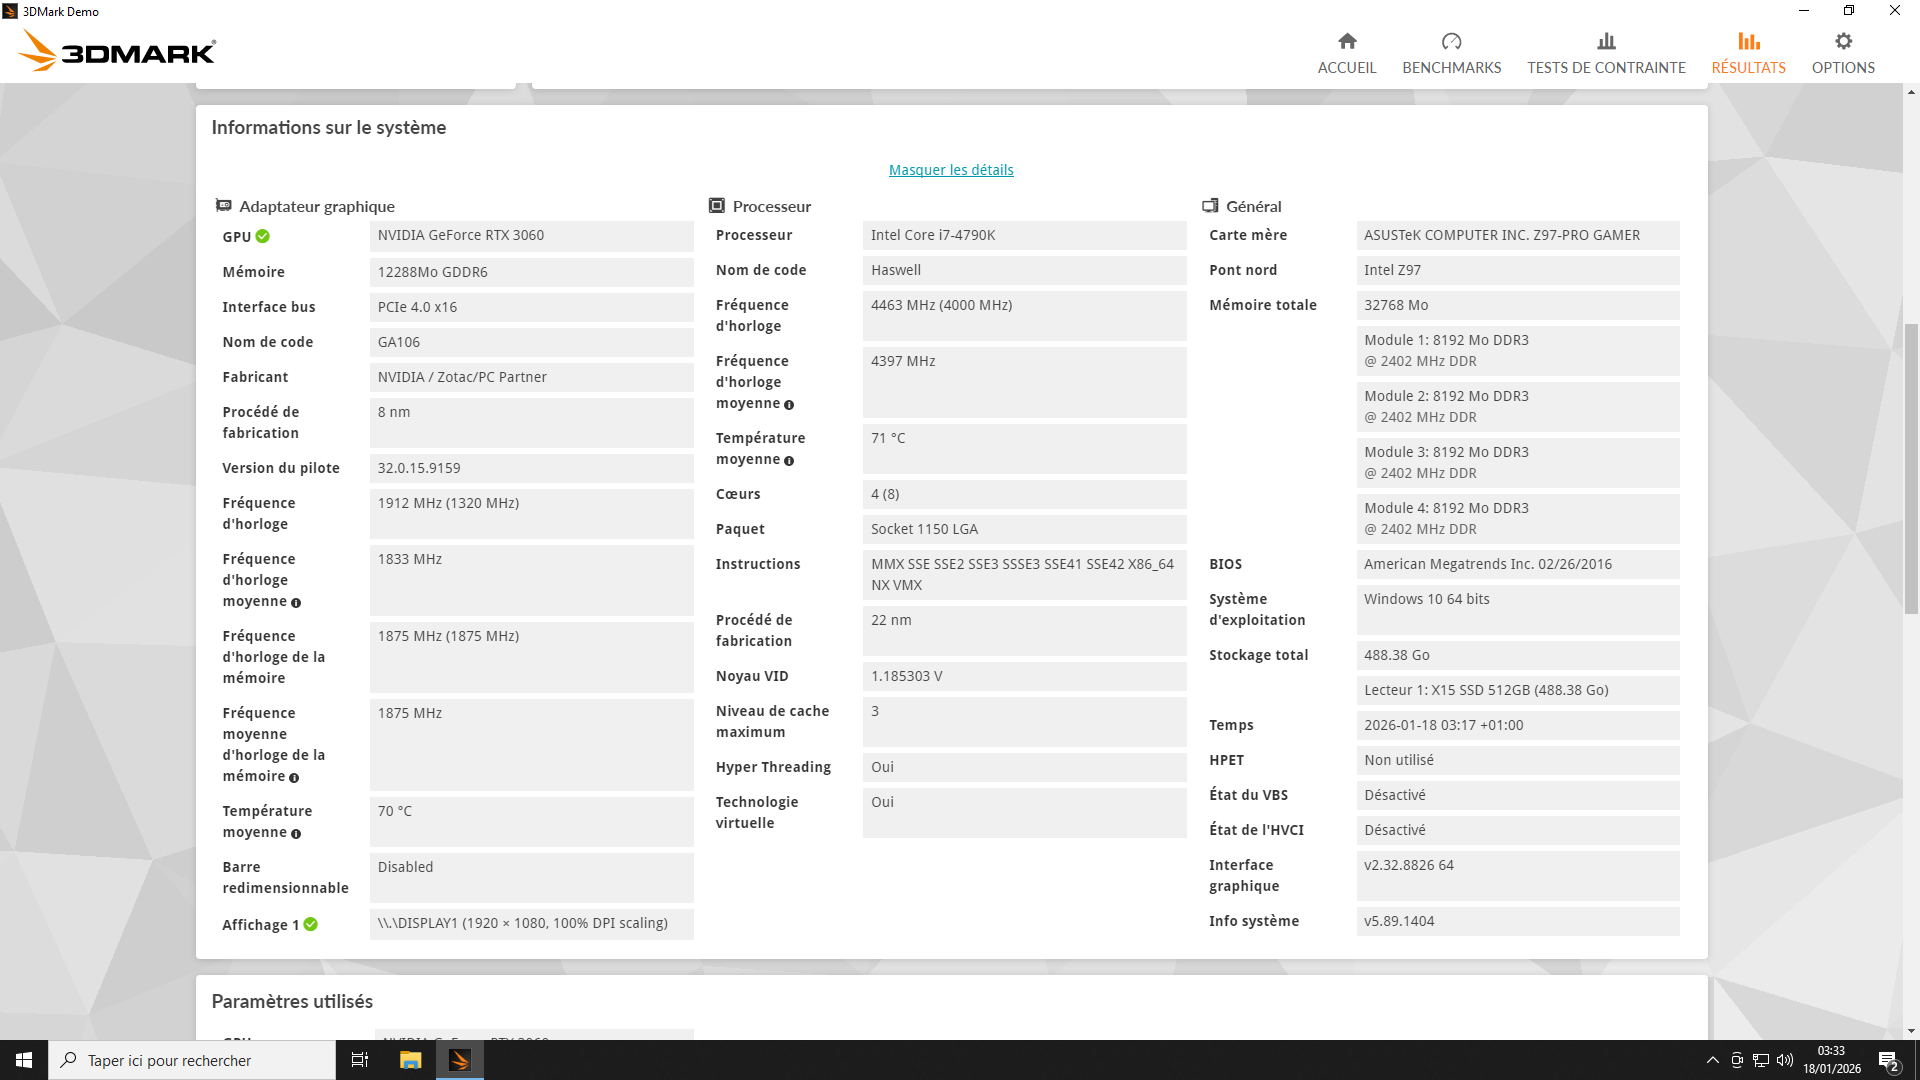Click the Windows Start button
The height and width of the screenshot is (1080, 1920).
(x=24, y=1060)
